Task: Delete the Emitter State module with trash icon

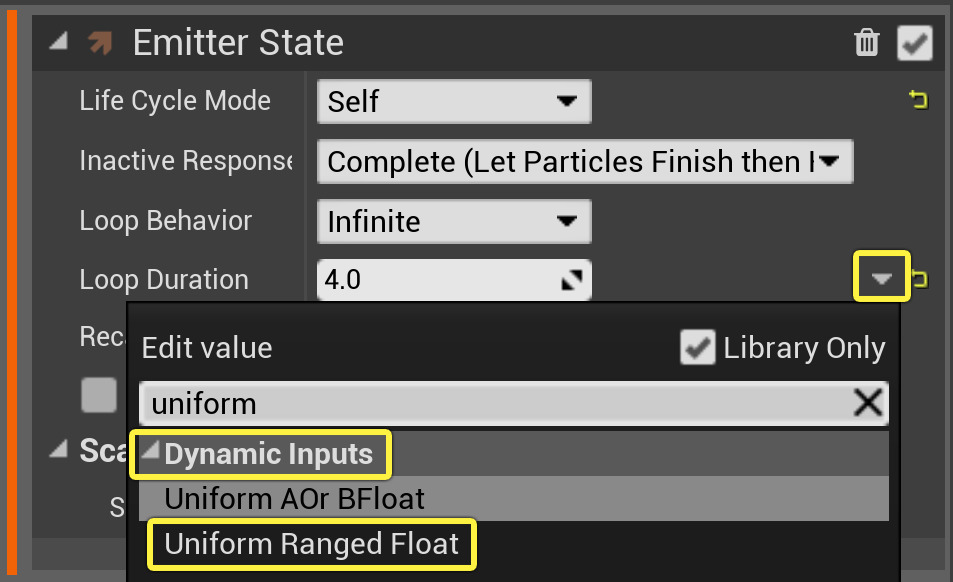Action: (866, 43)
